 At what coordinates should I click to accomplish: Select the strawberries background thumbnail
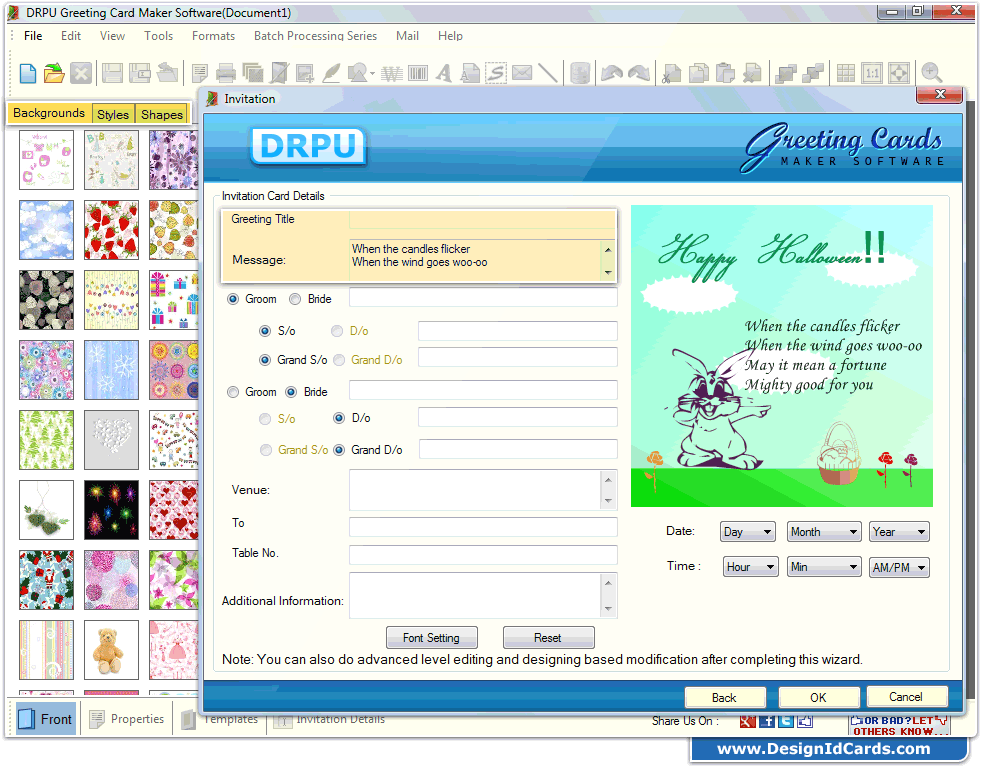[x=111, y=230]
